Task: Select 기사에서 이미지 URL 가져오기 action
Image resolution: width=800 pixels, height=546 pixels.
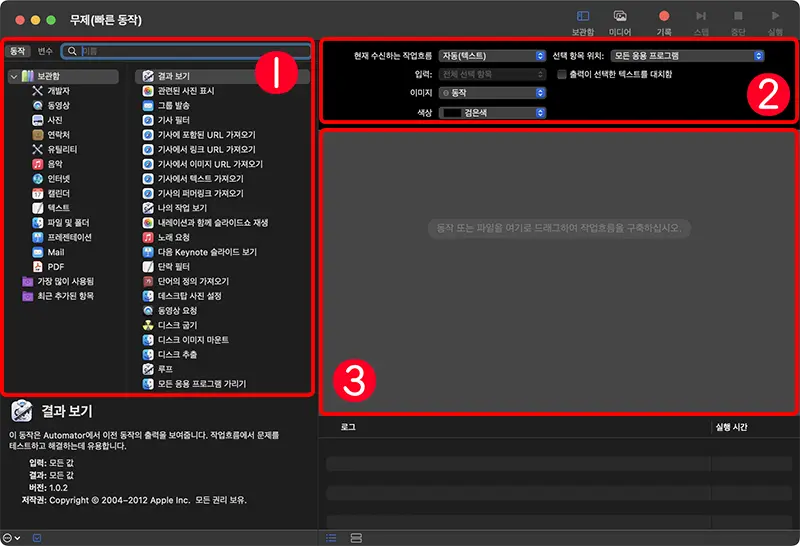Action: (202, 164)
